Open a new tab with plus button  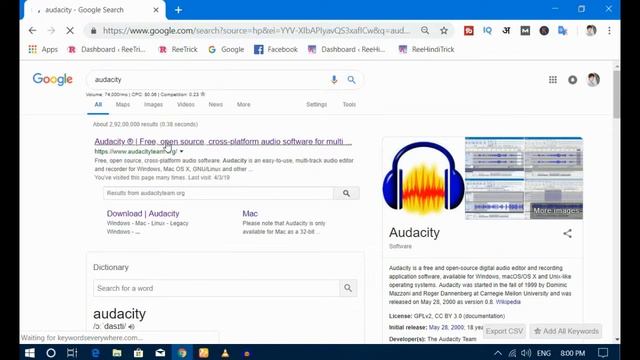tap(178, 10)
